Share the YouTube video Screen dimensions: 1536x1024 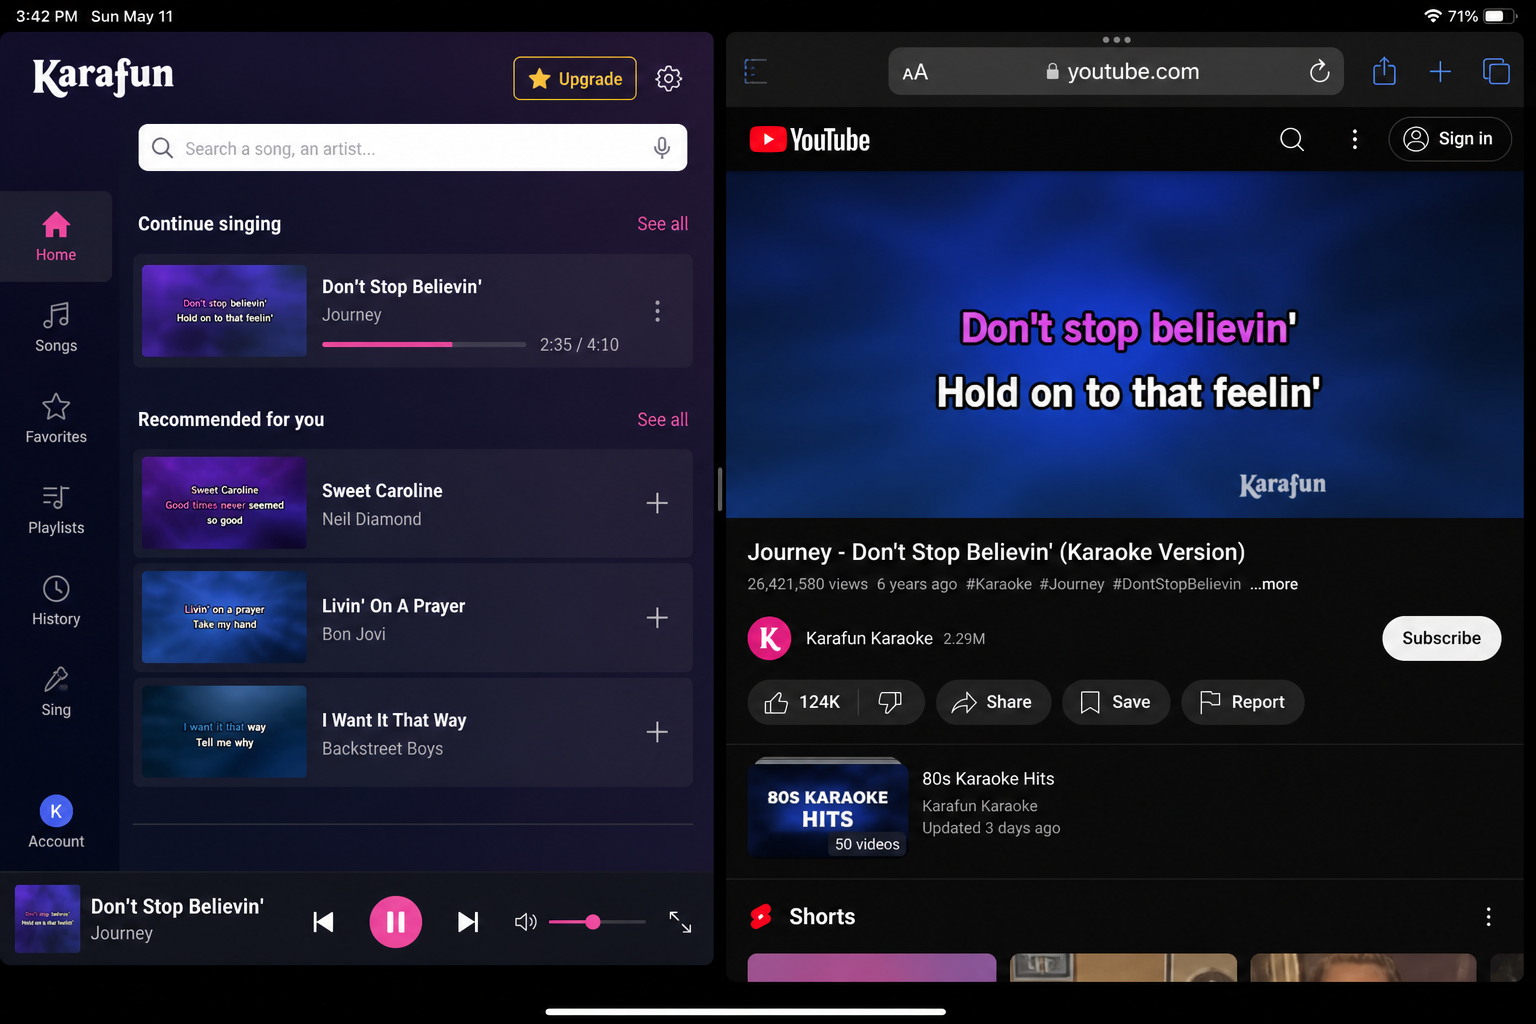pyautogui.click(x=992, y=702)
